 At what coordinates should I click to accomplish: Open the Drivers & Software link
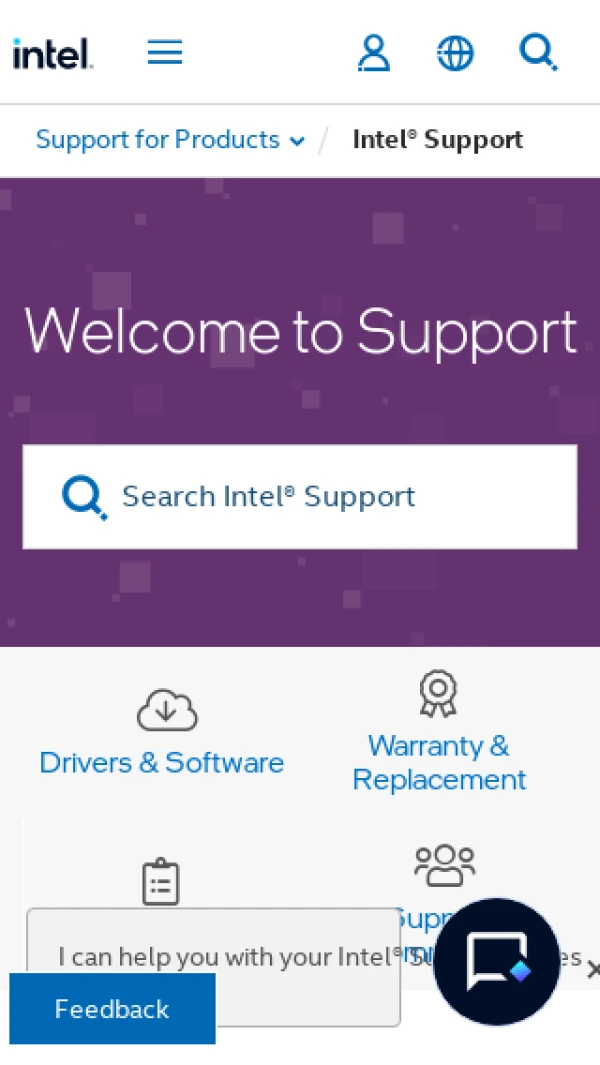(162, 763)
